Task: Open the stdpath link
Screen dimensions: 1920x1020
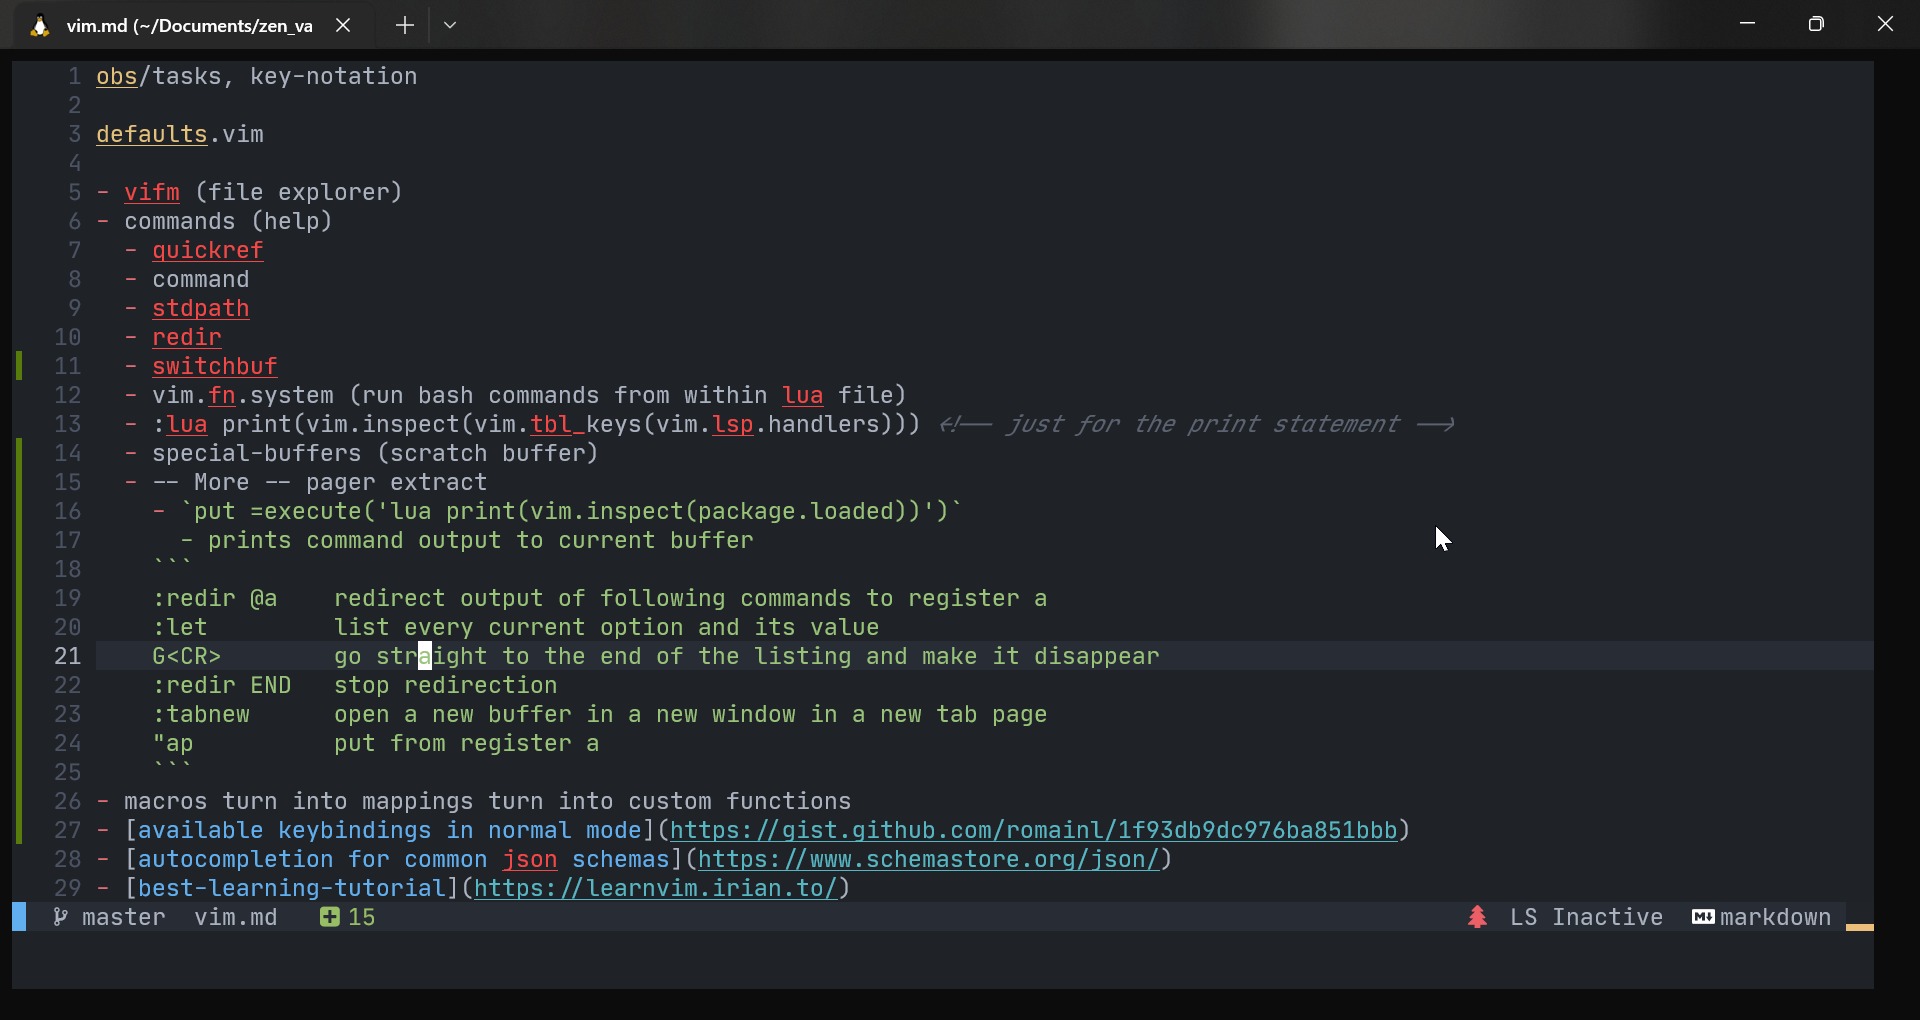Action: click(x=200, y=308)
